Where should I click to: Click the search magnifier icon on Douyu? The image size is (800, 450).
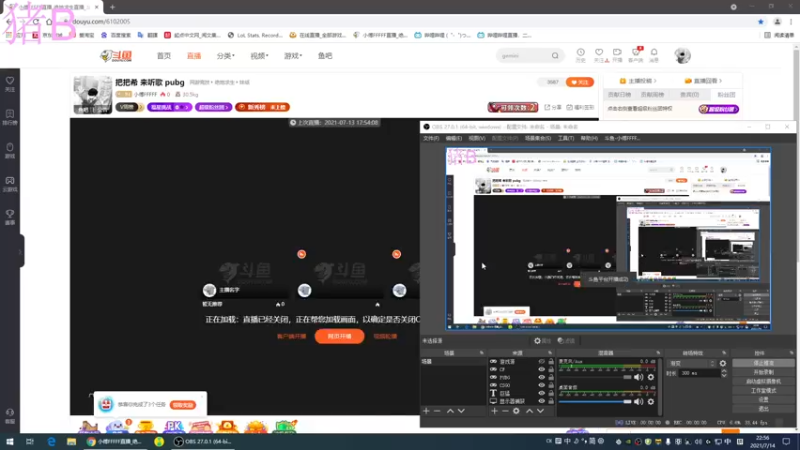[x=555, y=56]
